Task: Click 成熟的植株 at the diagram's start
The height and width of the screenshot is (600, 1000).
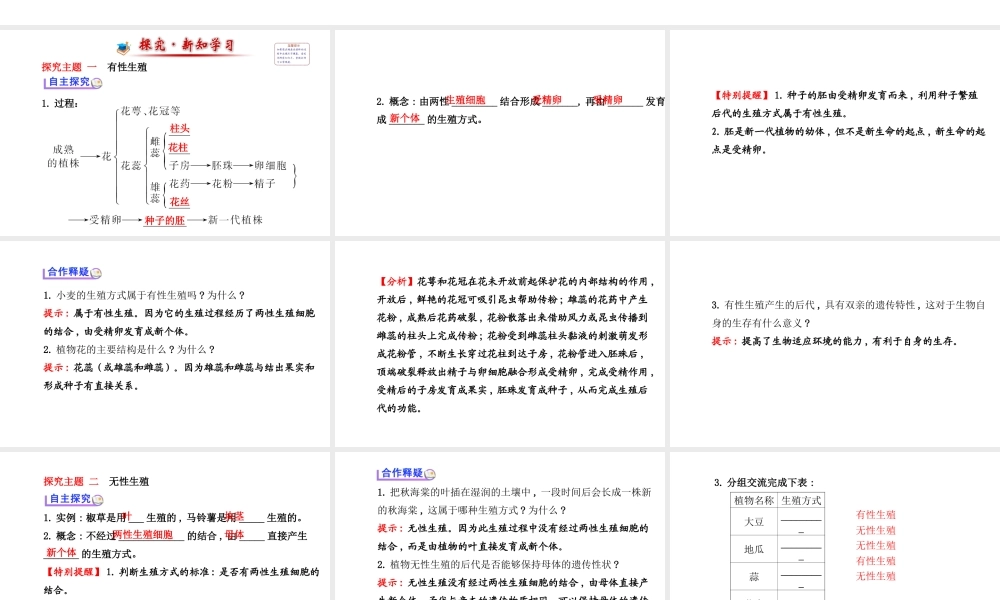Action: (63, 156)
